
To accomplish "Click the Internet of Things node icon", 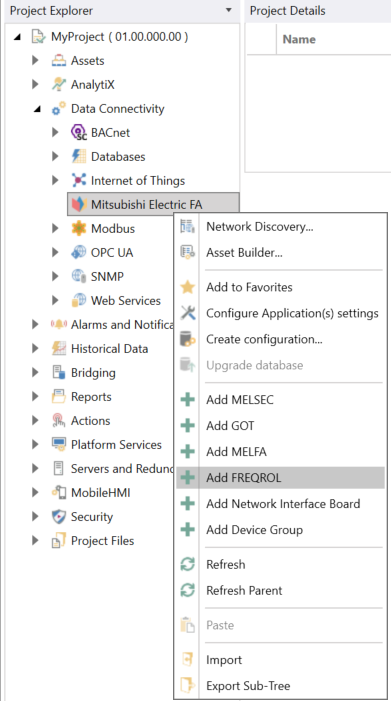I will (79, 181).
